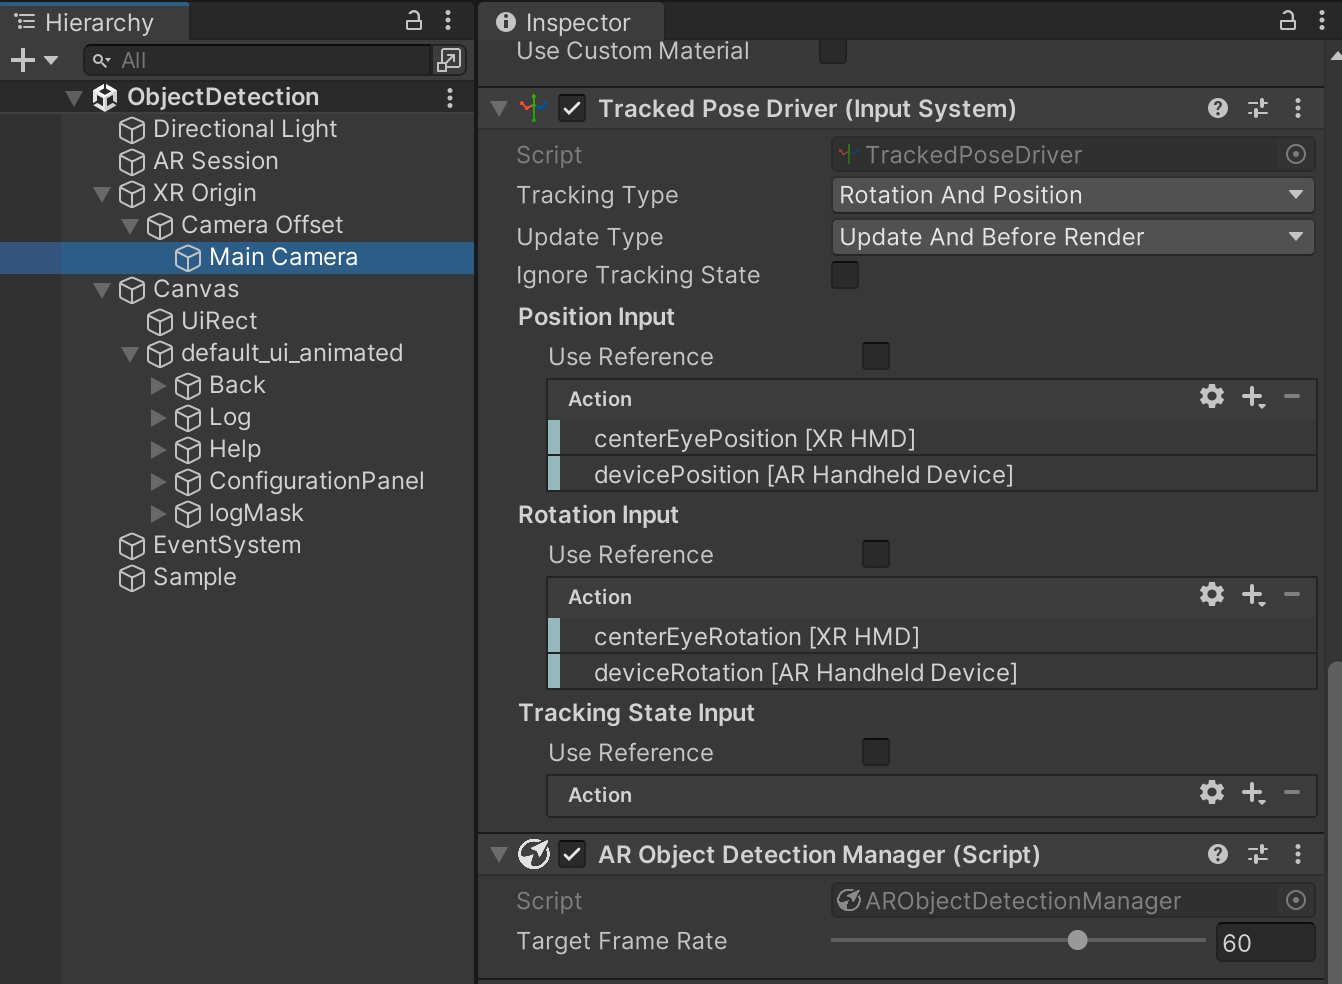
Task: Click the Hierarchy create plus dropdown button
Action: [x=33, y=61]
